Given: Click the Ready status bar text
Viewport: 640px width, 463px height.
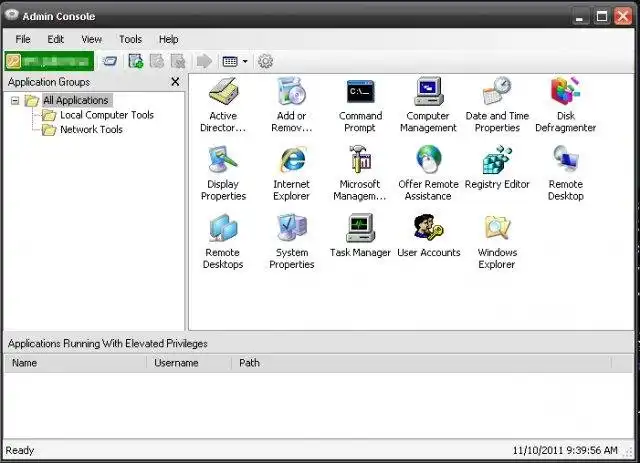Looking at the screenshot, I should pos(20,450).
